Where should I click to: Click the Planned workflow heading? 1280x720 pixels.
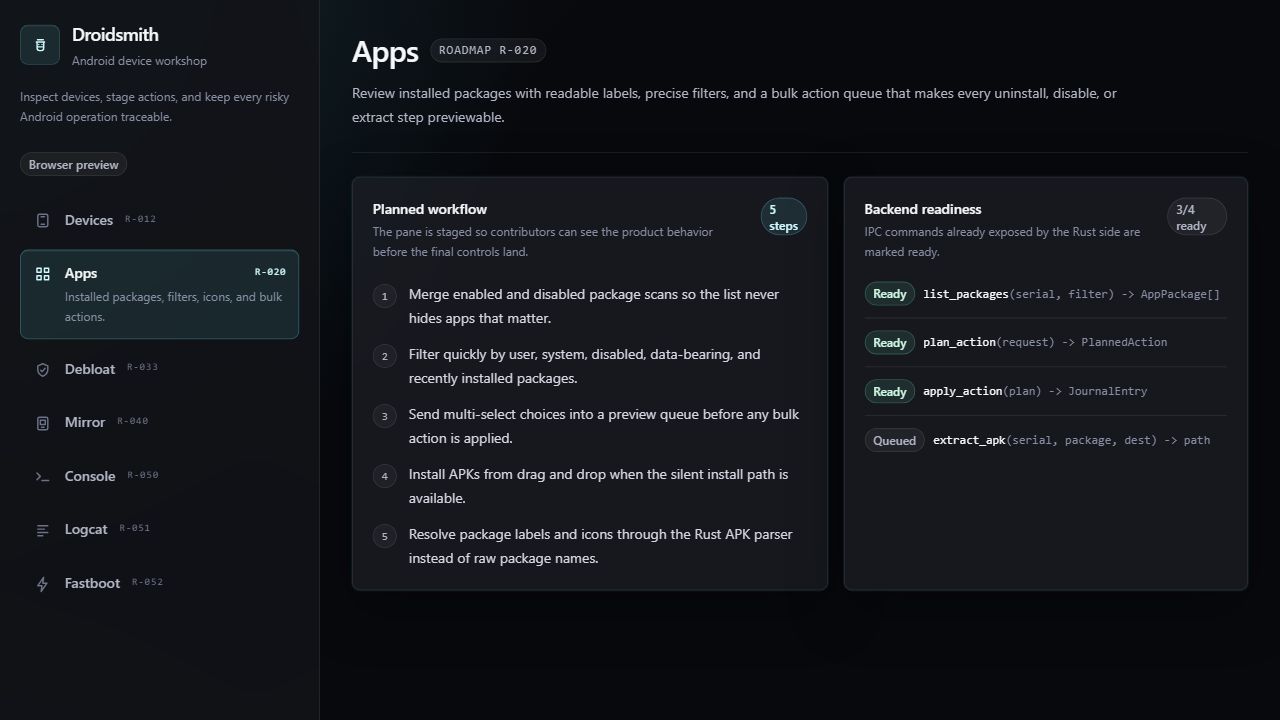430,209
